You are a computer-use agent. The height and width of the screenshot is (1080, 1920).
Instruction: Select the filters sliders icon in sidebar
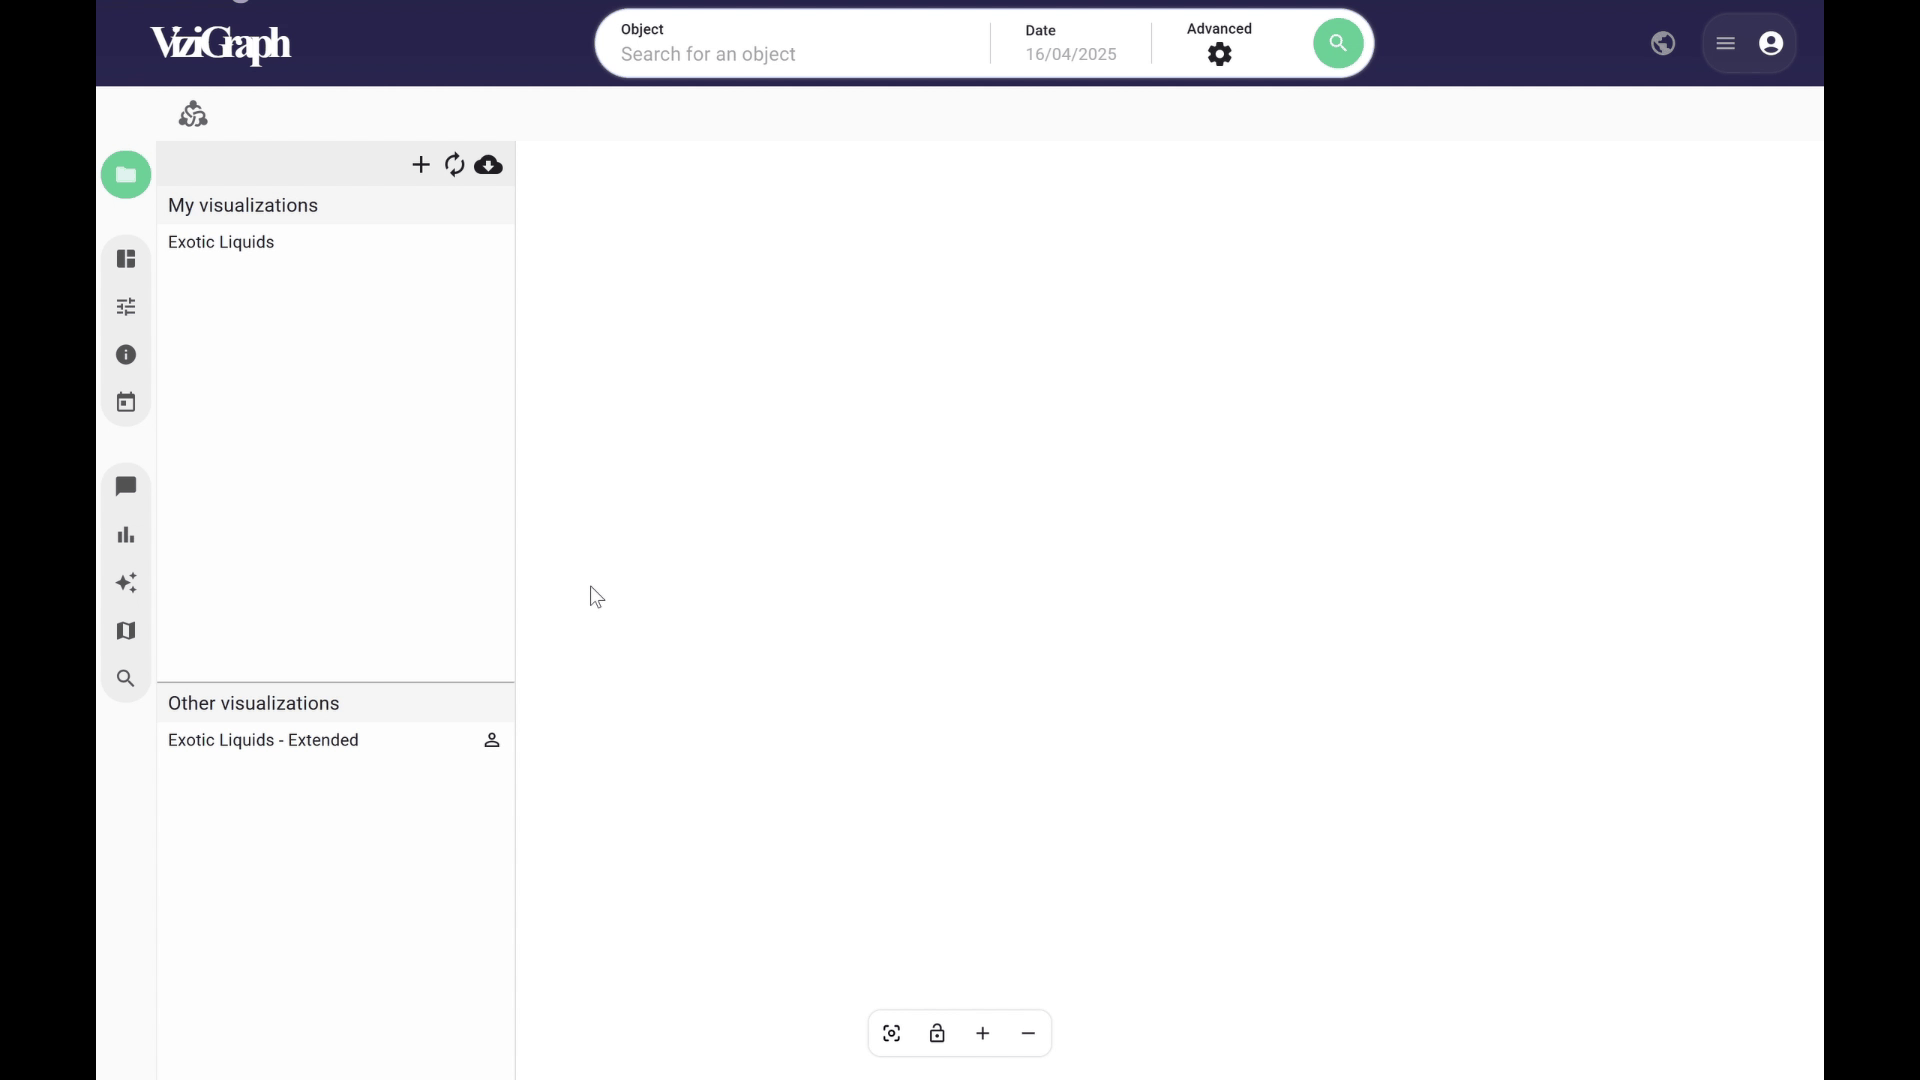(x=126, y=306)
